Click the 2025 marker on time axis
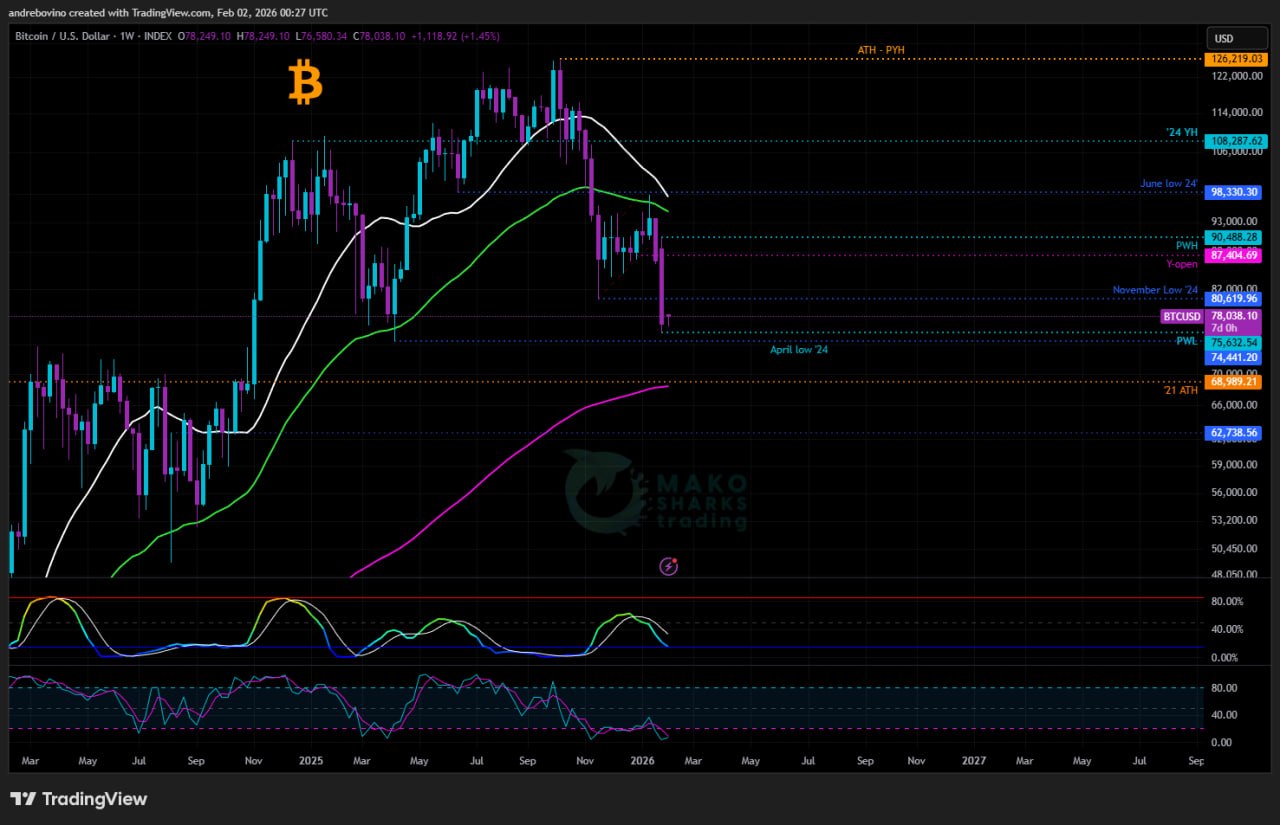 (x=311, y=761)
